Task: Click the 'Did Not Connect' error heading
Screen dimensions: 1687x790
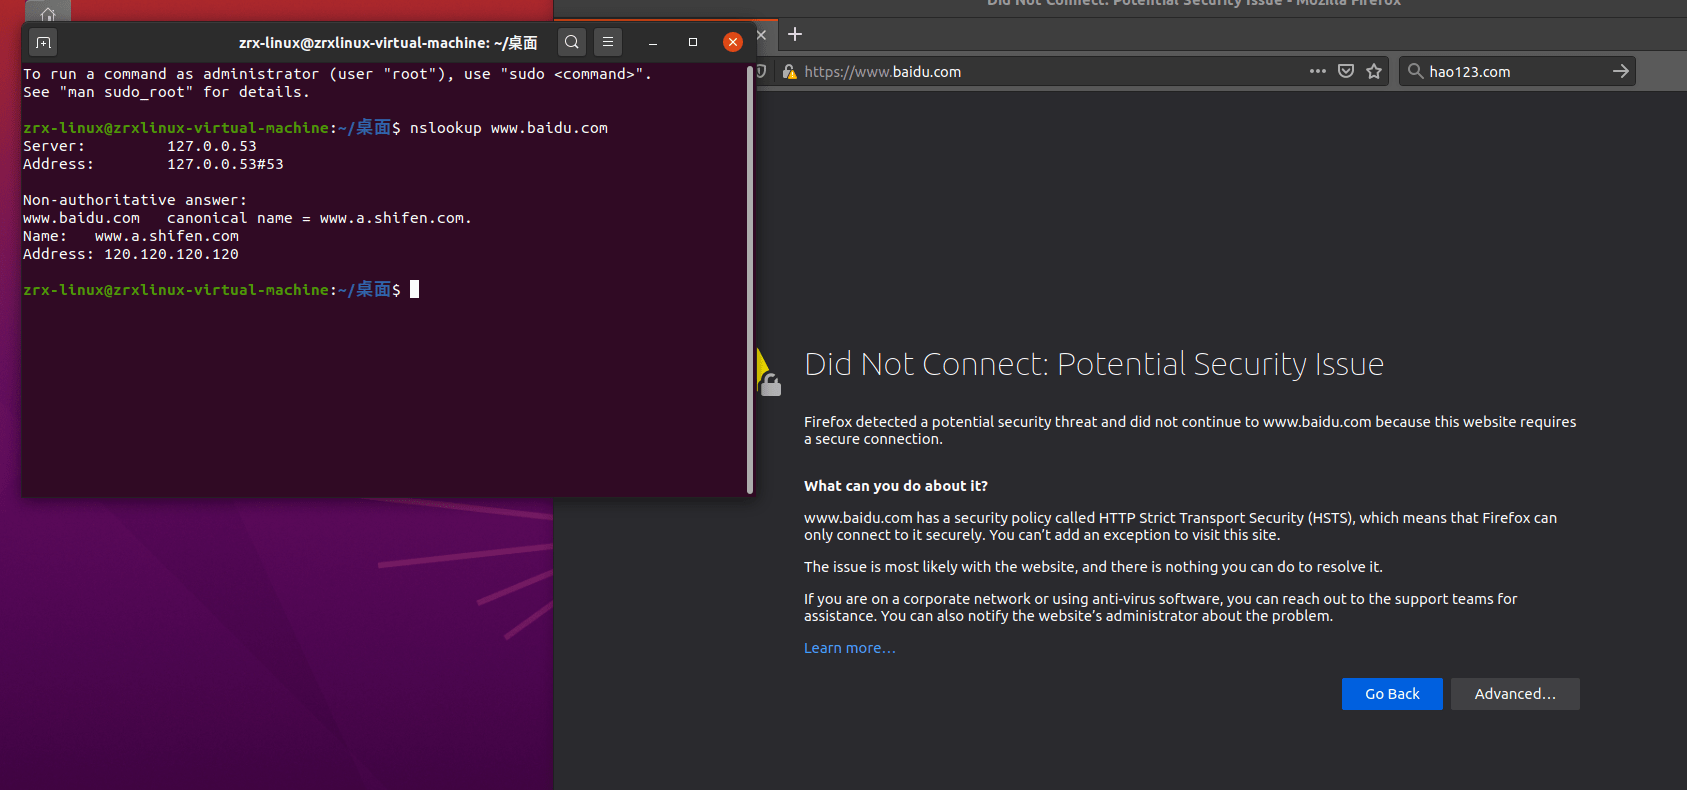Action: coord(1094,364)
